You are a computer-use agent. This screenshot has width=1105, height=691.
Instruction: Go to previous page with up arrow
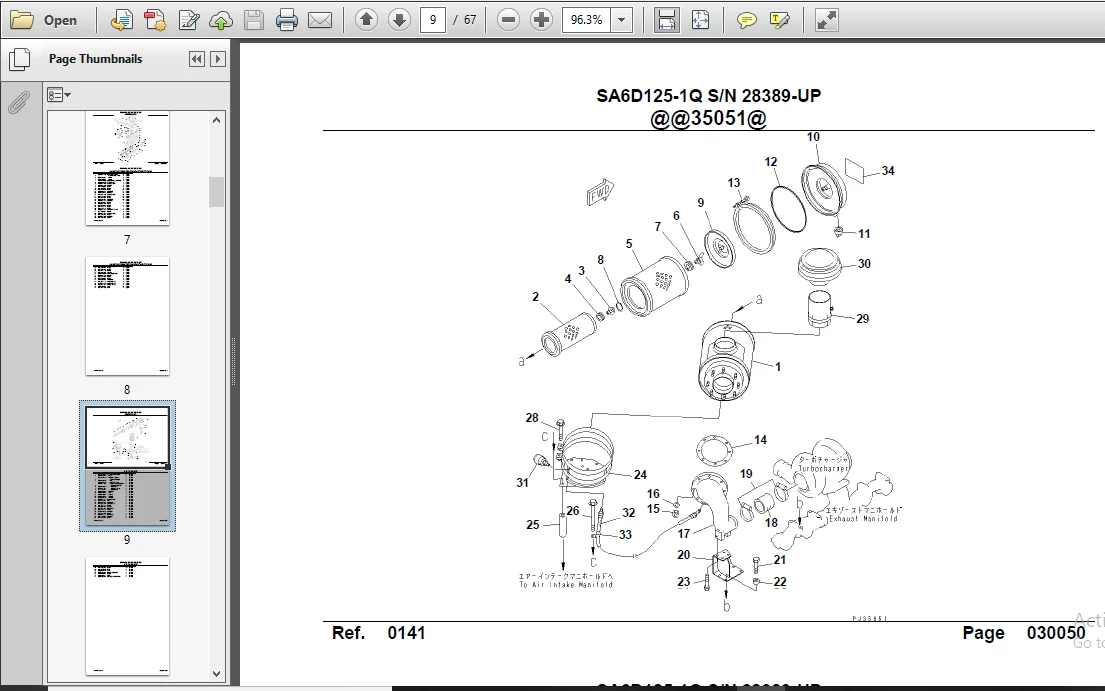pos(366,20)
